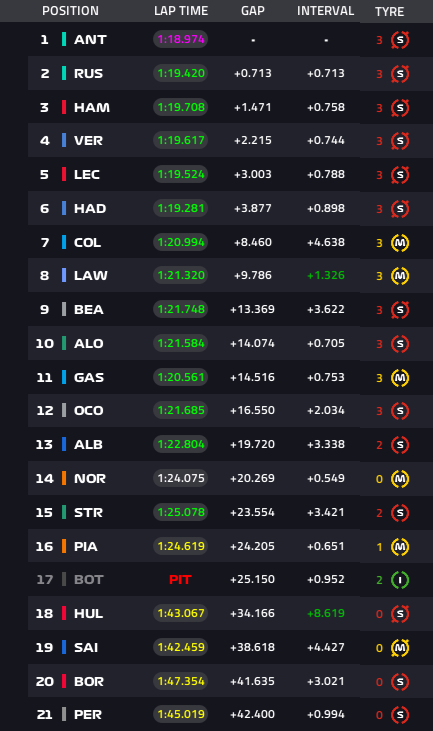
Task: Click NOR's medium tyre icon
Action: [x=400, y=479]
